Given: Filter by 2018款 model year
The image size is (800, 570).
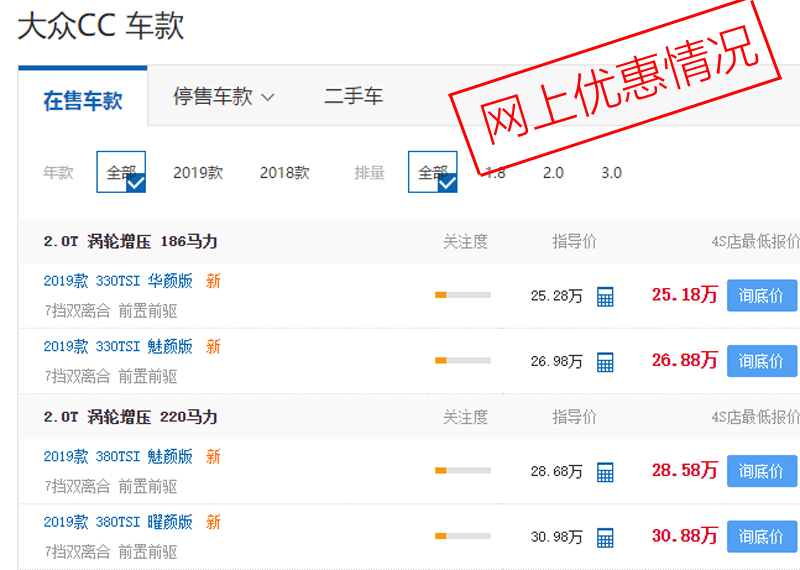Looking at the screenshot, I should click(x=285, y=172).
